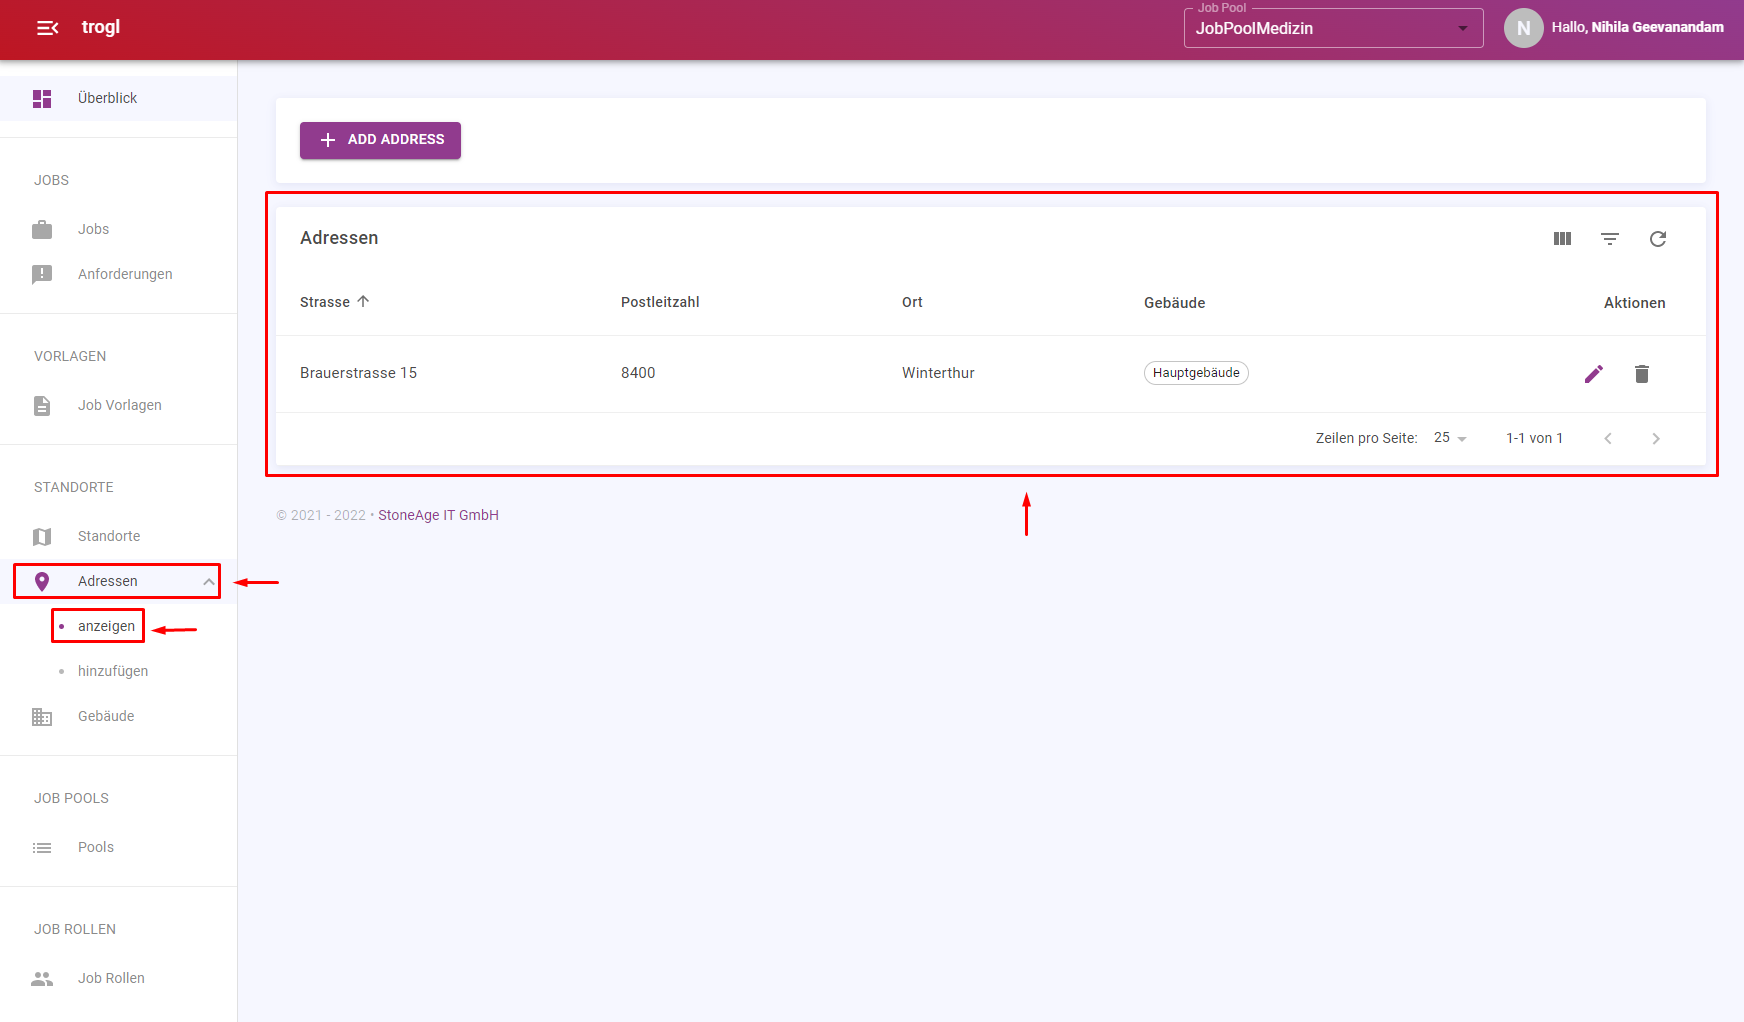
Task: Click the Winterthur cell
Action: [x=938, y=373]
